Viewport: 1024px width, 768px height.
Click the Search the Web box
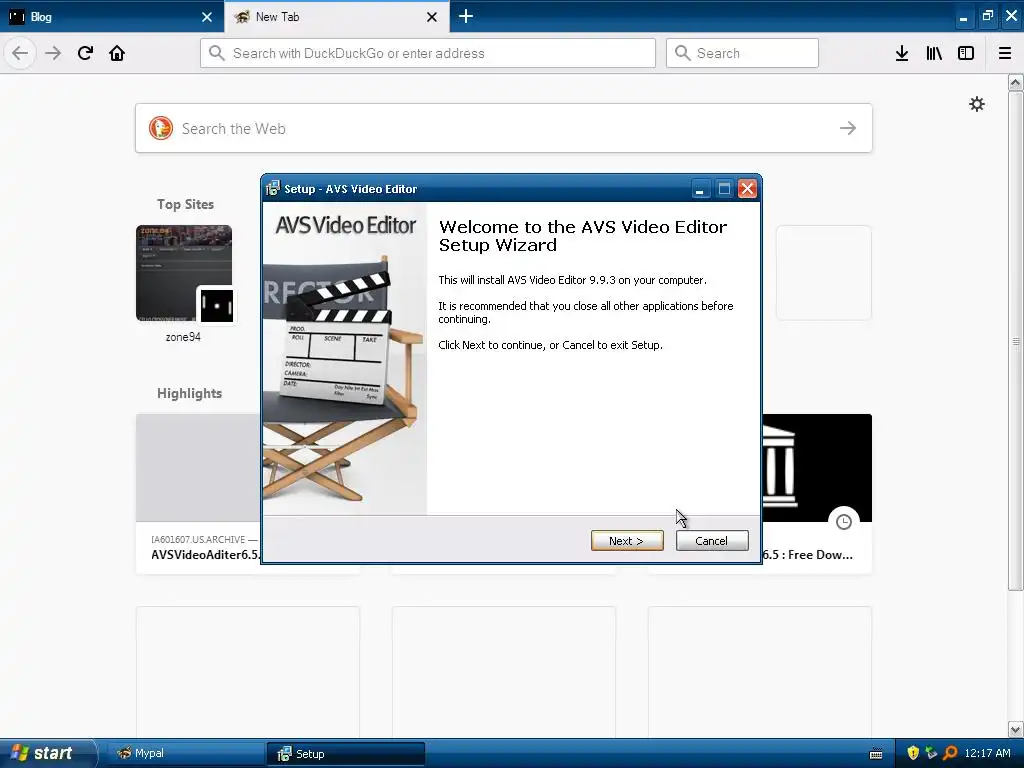504,128
